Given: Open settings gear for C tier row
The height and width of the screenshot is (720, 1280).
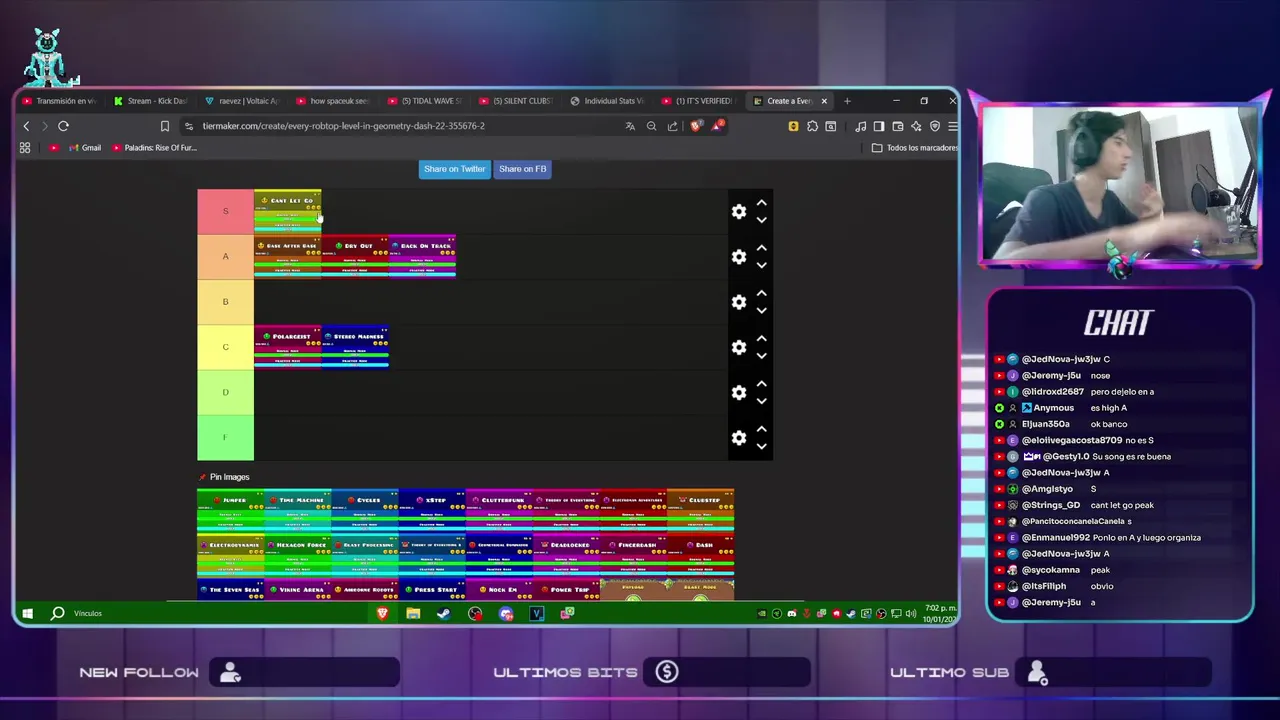Looking at the screenshot, I should [738, 347].
